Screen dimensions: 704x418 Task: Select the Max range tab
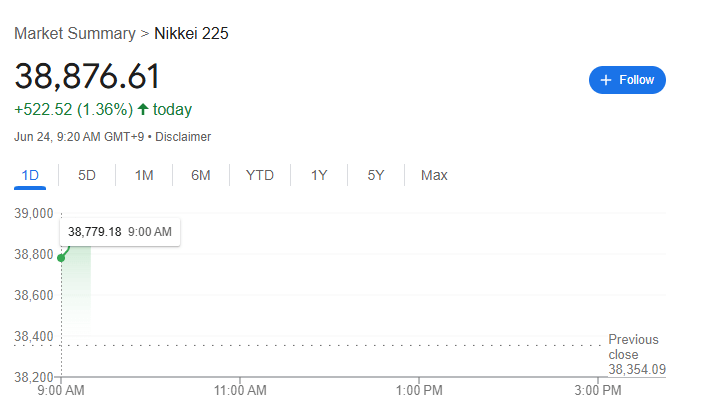434,175
